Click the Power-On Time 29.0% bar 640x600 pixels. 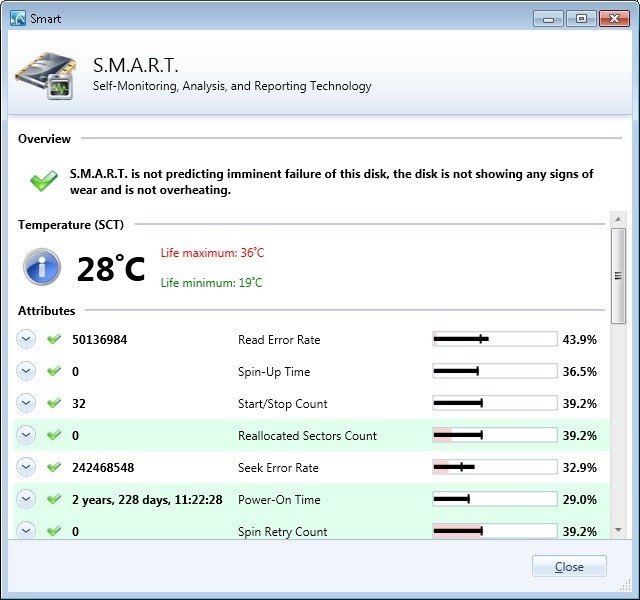(495, 499)
